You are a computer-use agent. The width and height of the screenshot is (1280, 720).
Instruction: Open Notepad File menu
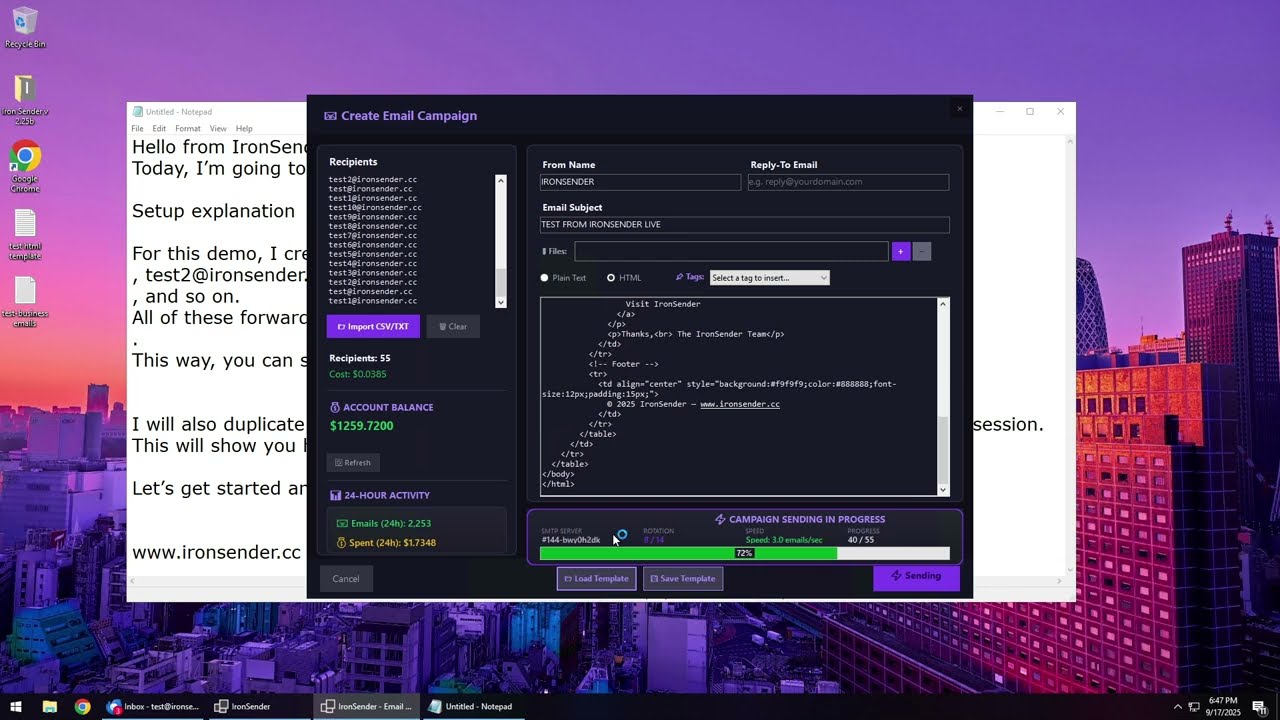click(x=138, y=129)
